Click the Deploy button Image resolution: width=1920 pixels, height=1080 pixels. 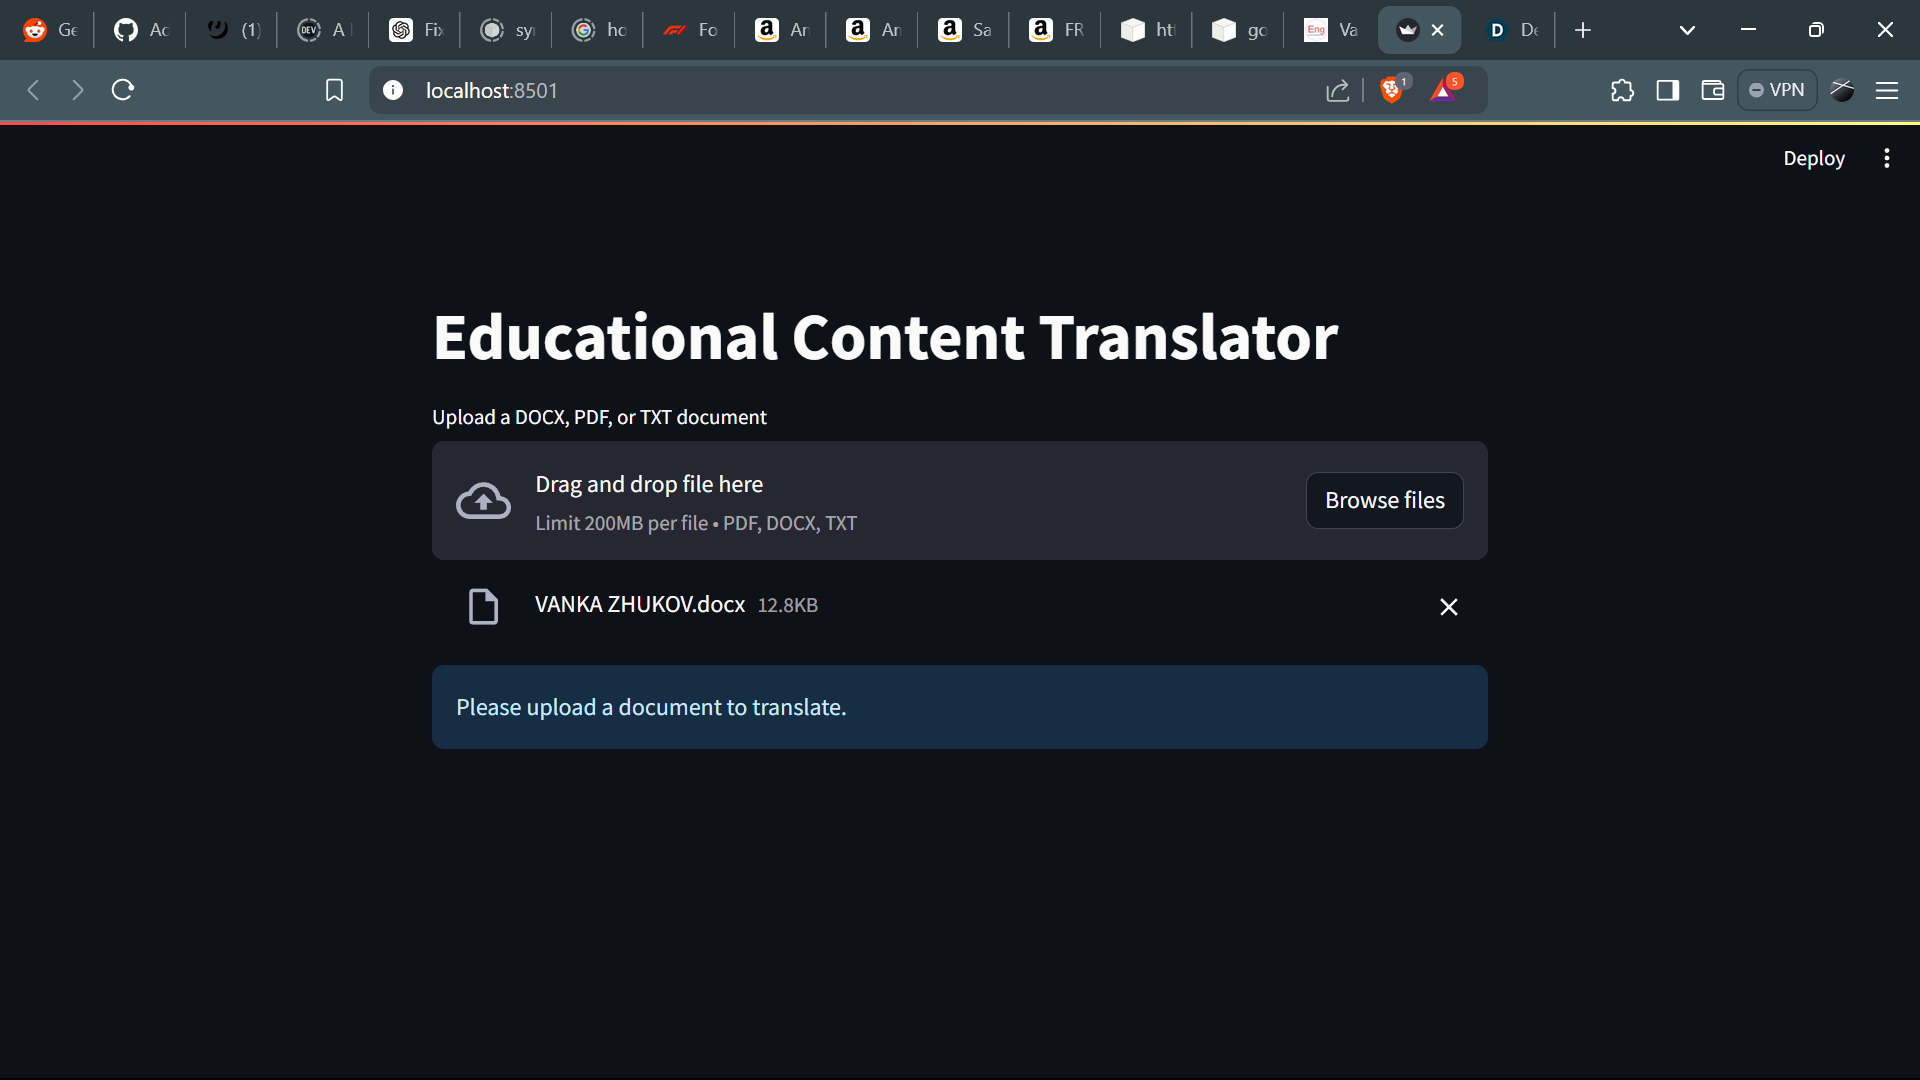click(1813, 158)
